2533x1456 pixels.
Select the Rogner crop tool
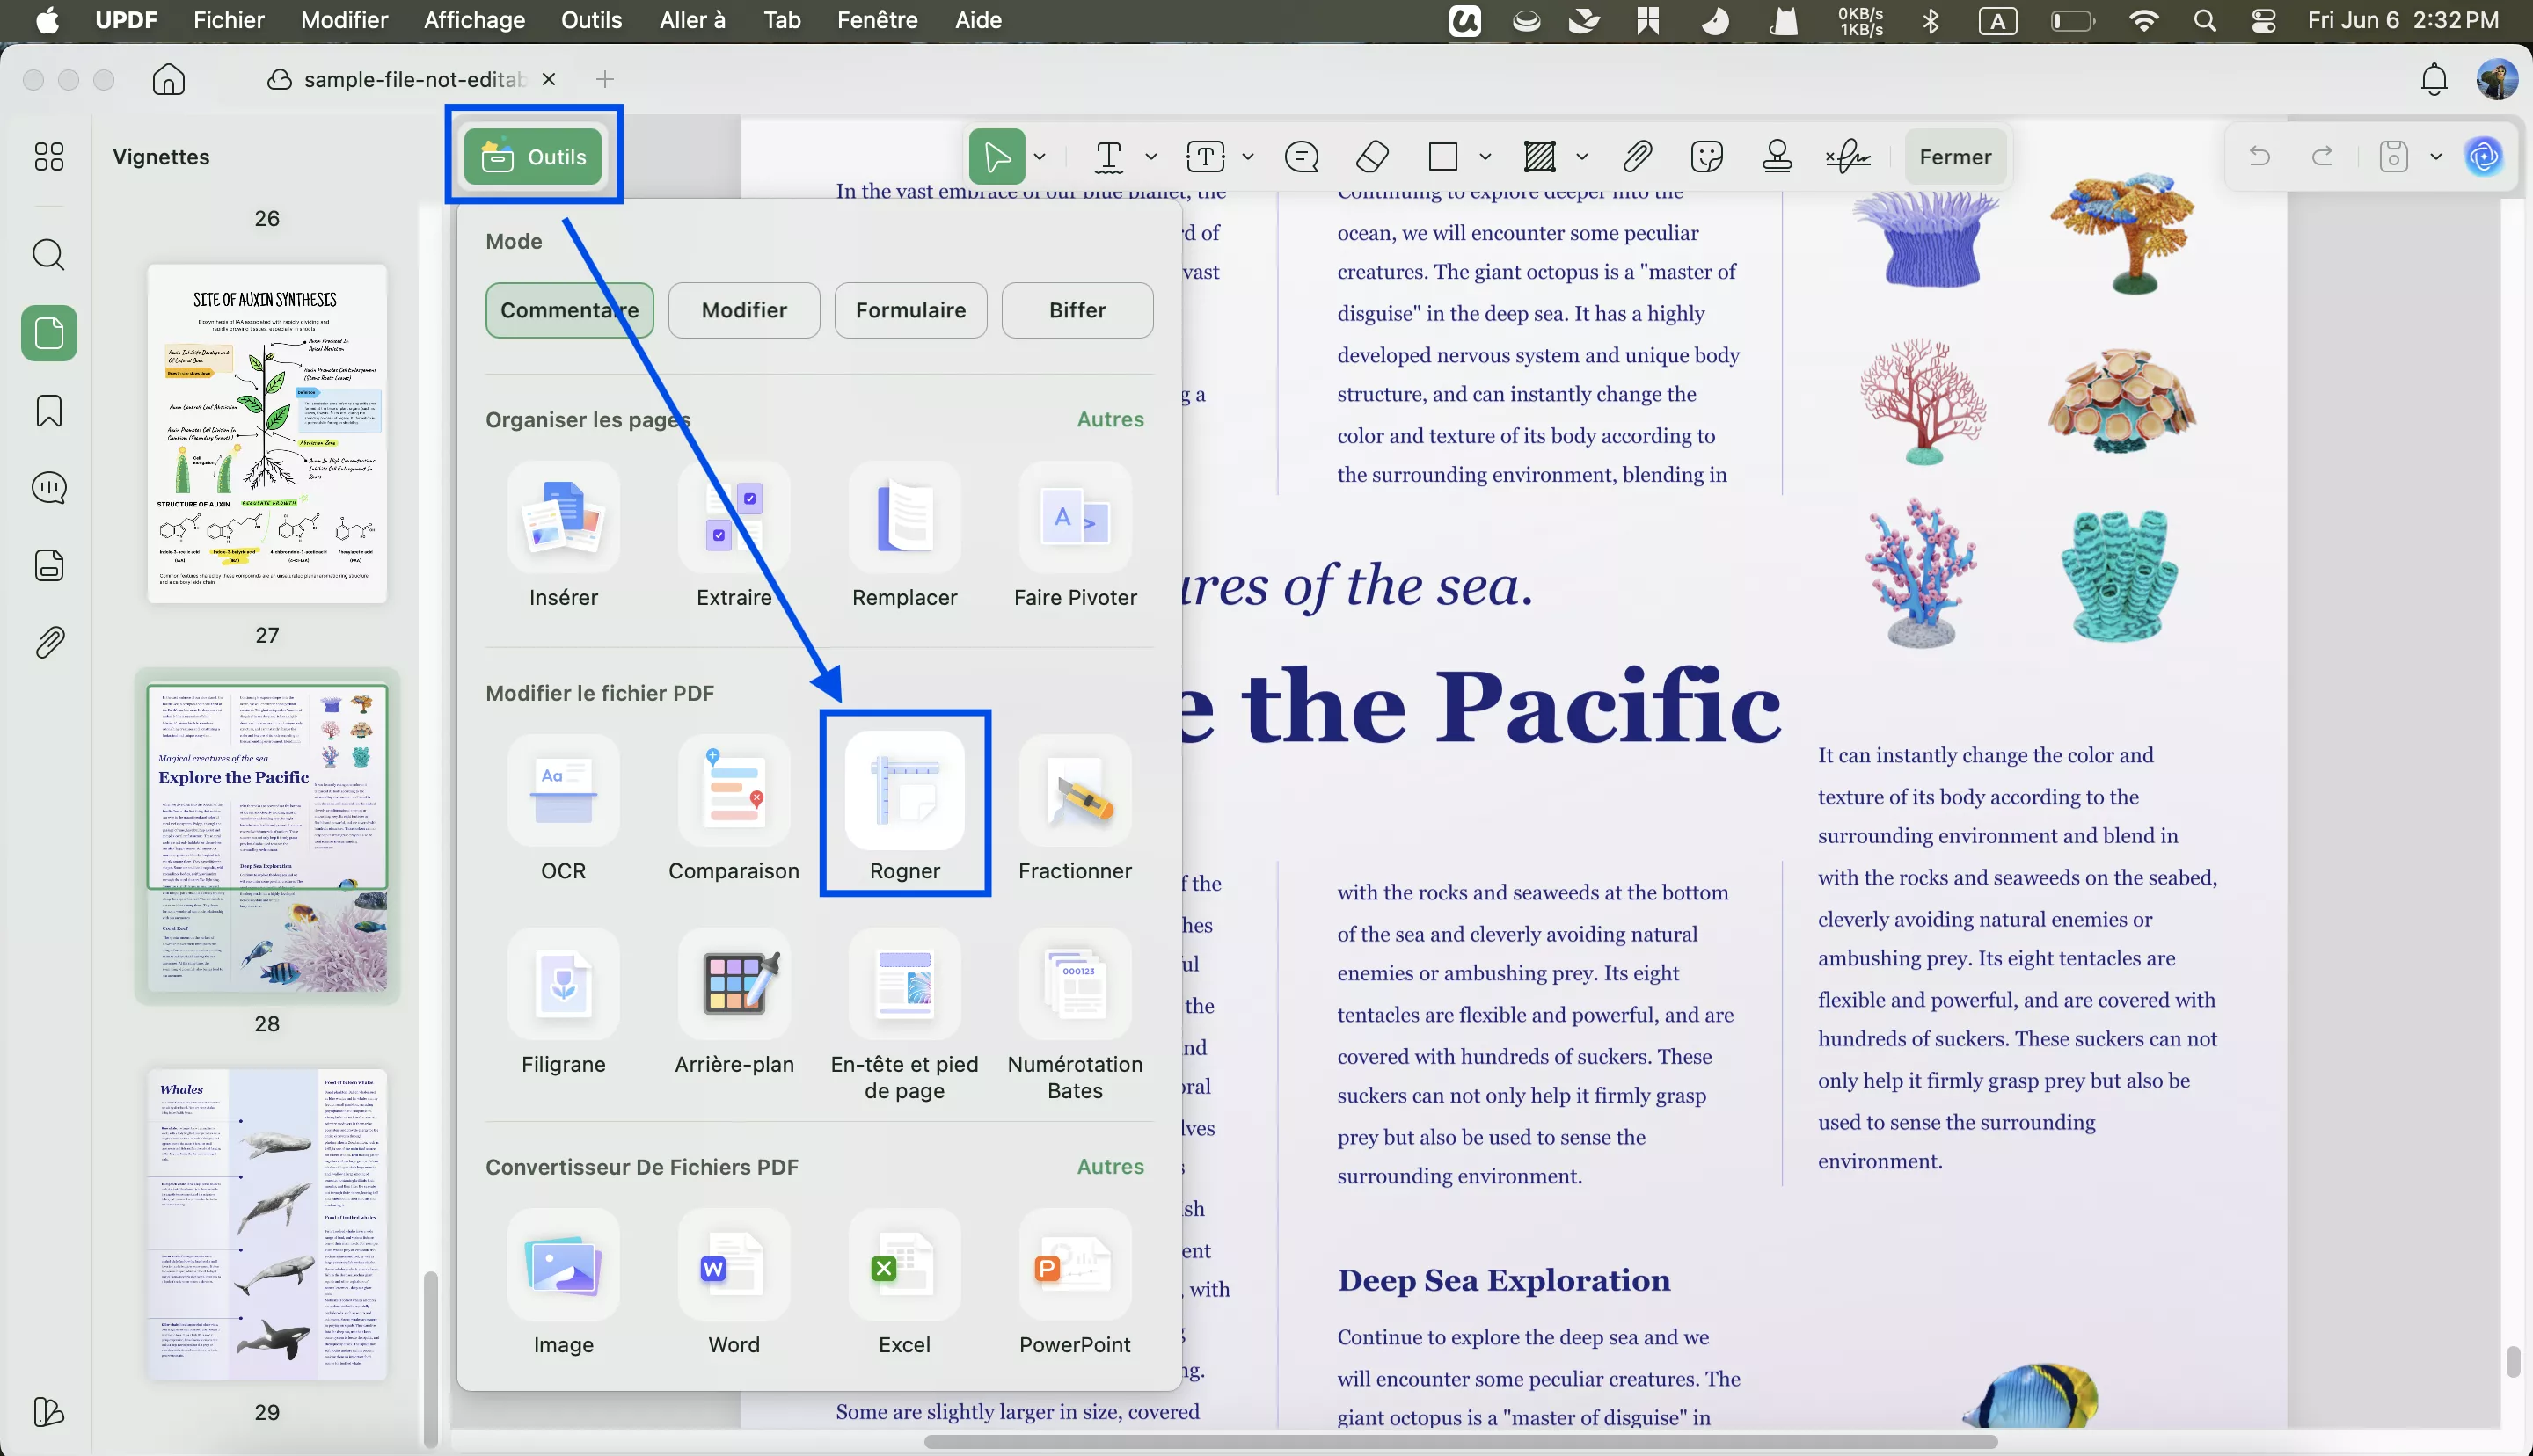(904, 805)
